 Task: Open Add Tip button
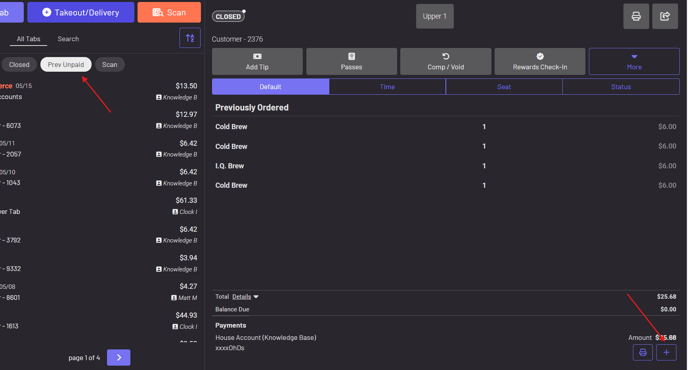click(257, 61)
